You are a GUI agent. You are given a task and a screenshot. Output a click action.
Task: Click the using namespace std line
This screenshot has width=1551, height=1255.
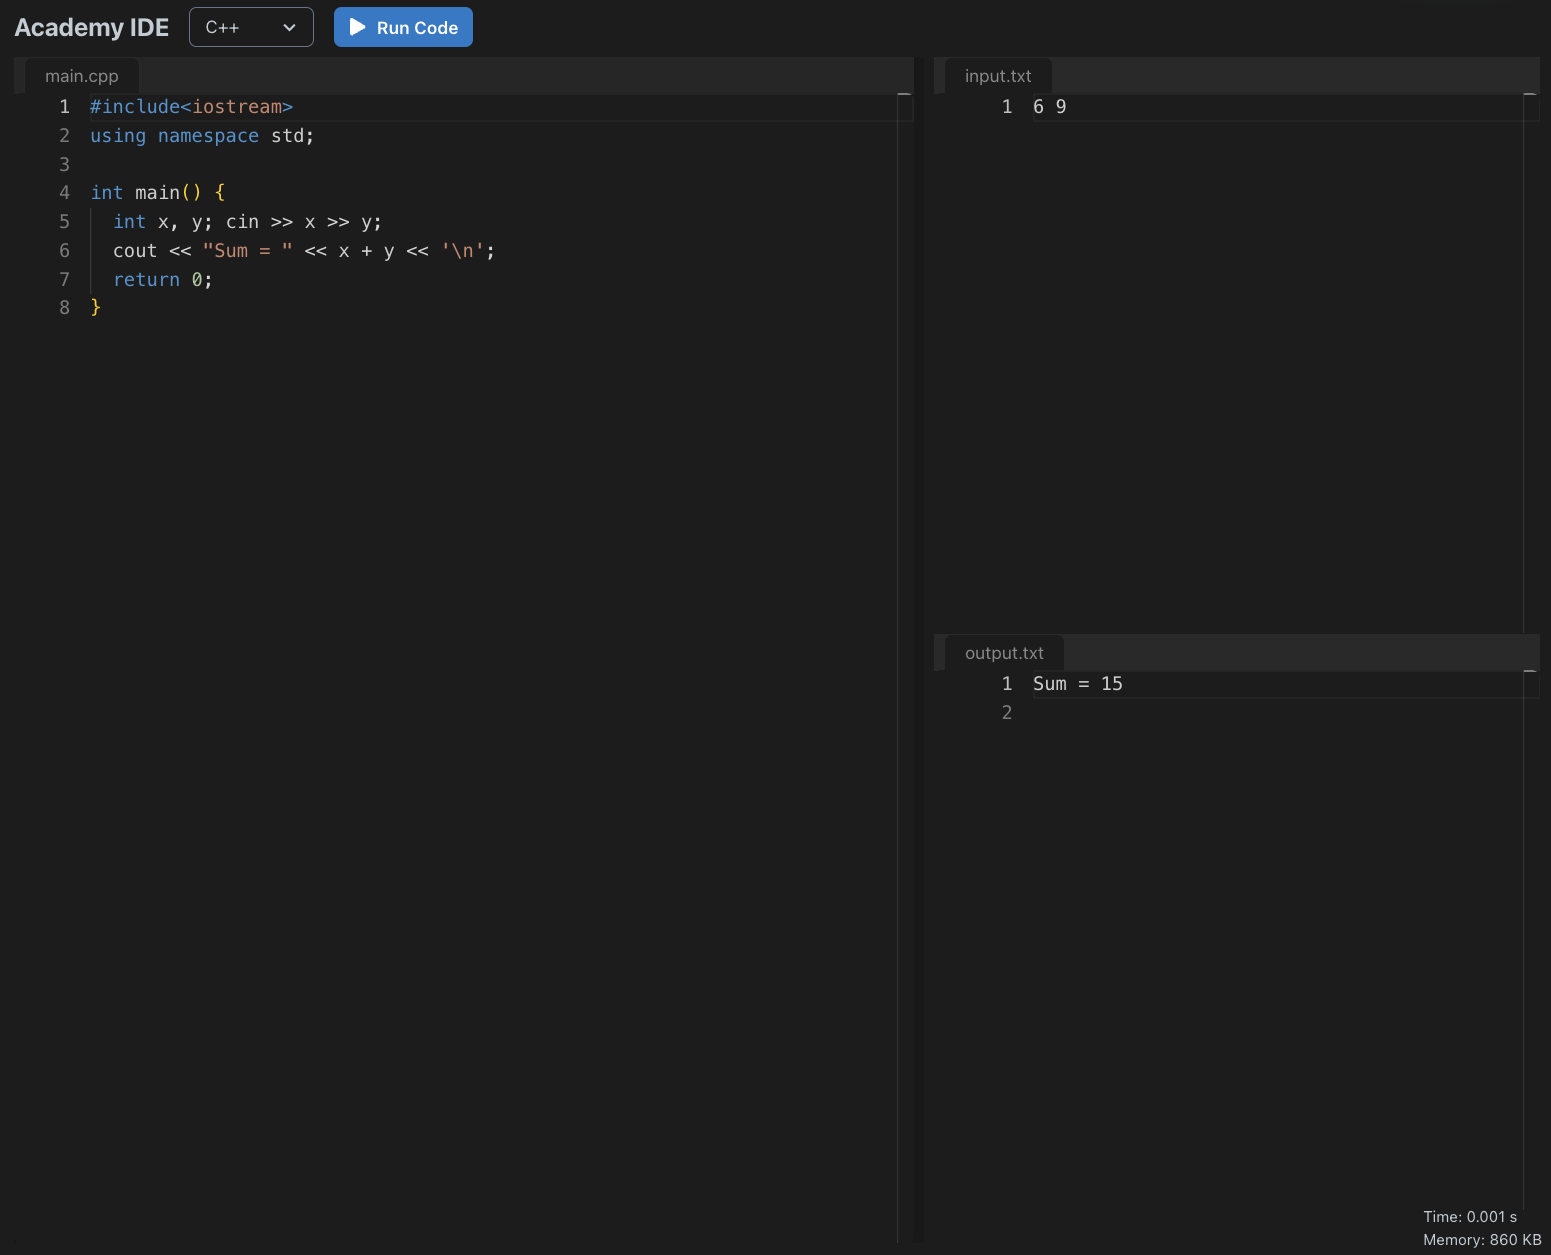201,136
